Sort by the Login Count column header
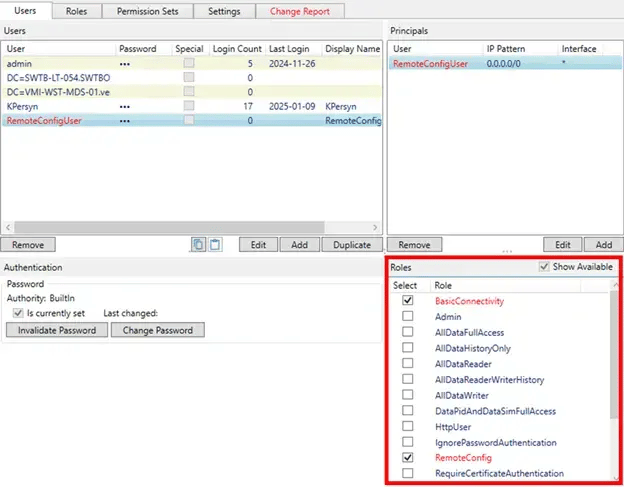The image size is (624, 487). pyautogui.click(x=236, y=48)
